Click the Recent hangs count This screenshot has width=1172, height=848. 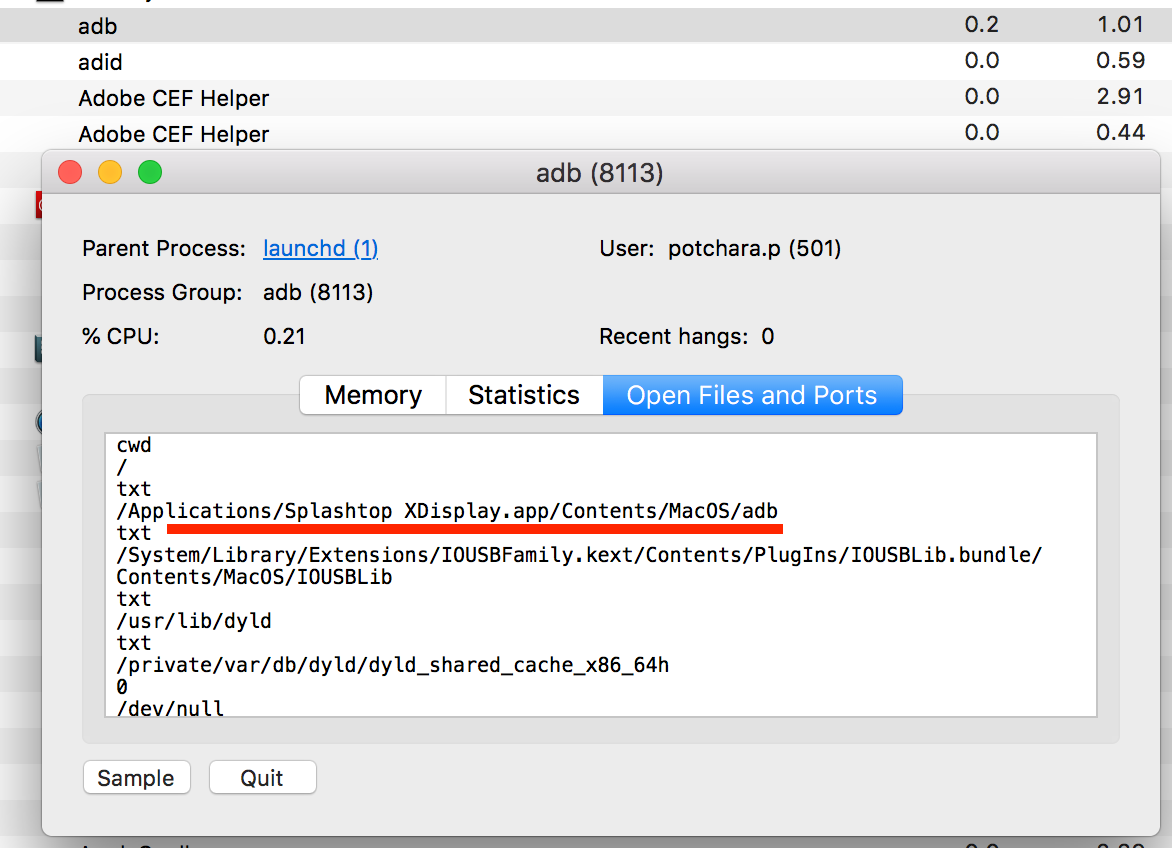pyautogui.click(x=768, y=336)
